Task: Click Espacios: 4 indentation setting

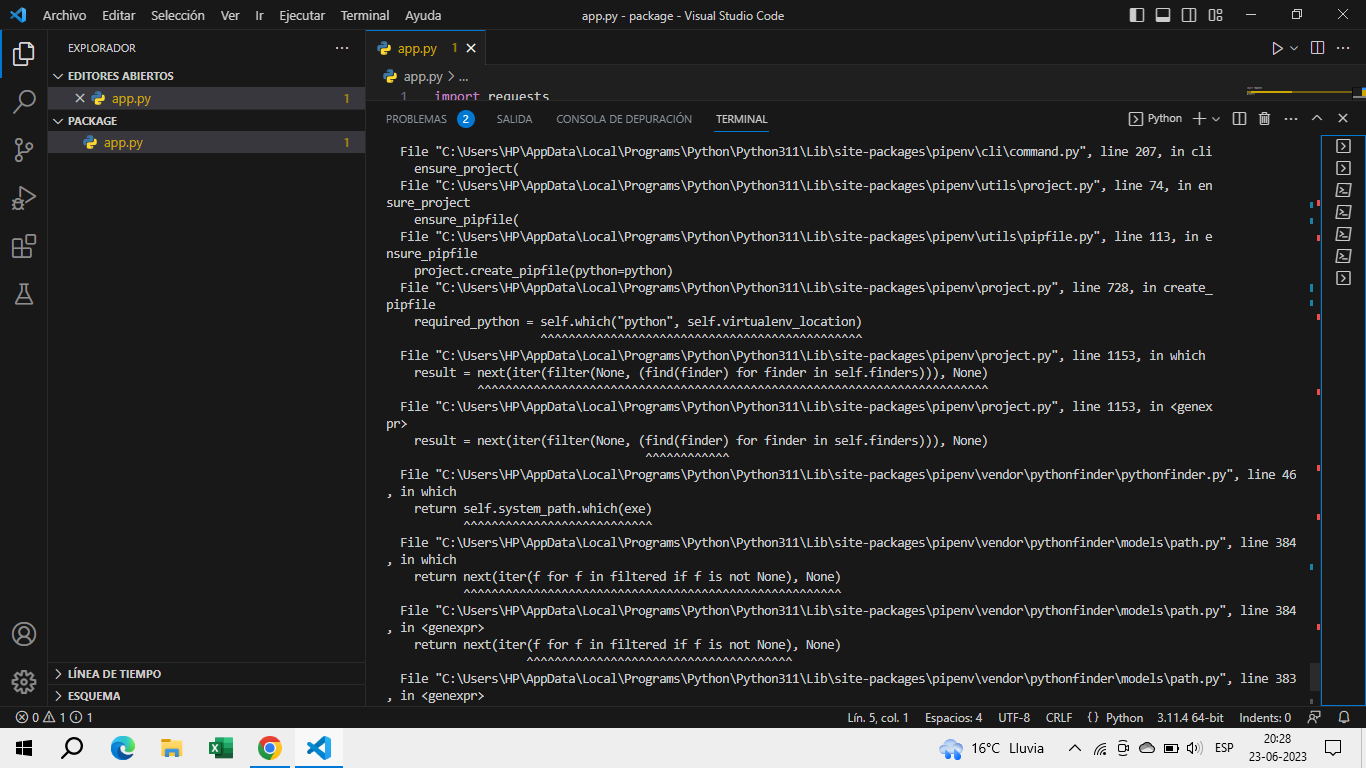Action: coord(953,717)
